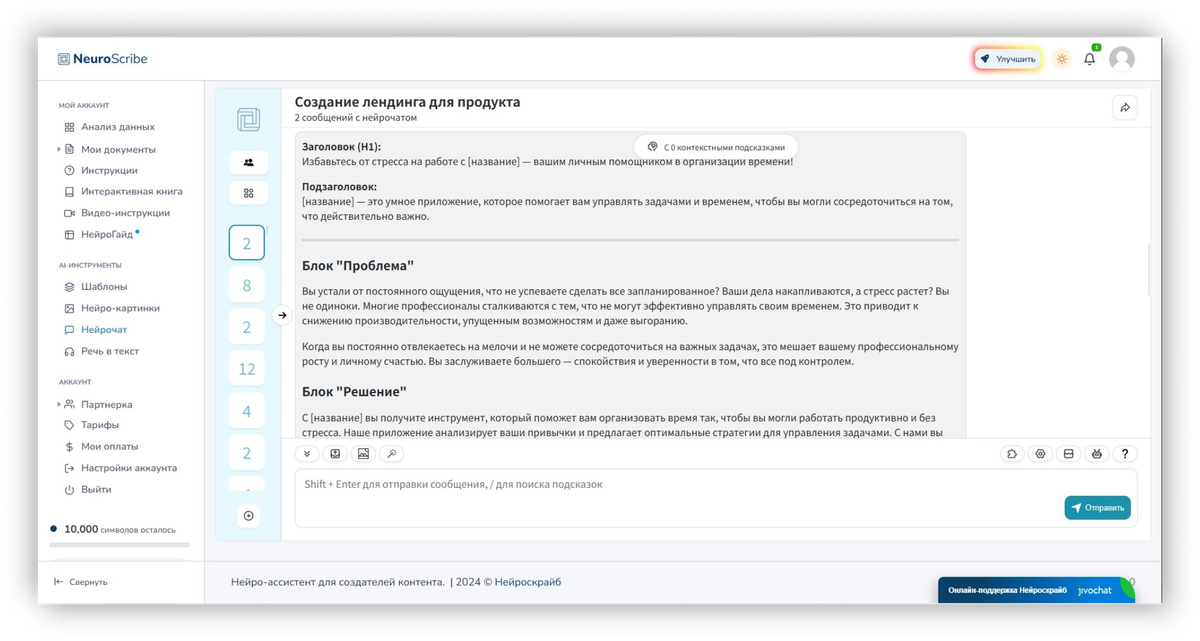Click the chat panel logo icon
Image resolution: width=1200 pixels, height=641 pixels.
tap(248, 120)
